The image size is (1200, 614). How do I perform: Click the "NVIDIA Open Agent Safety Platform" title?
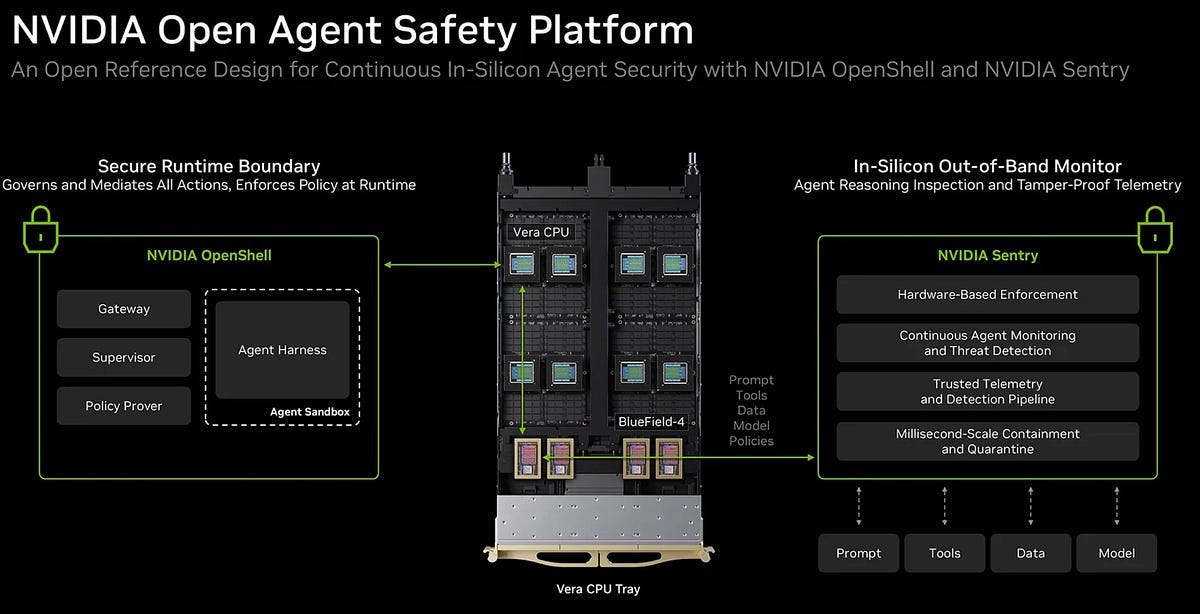pos(352,29)
